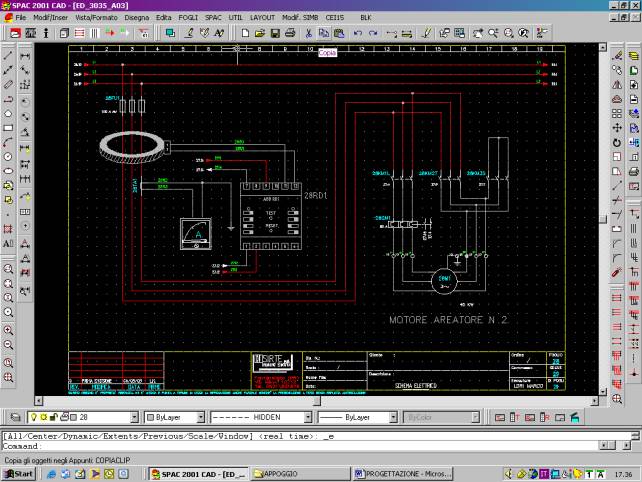Open the HIDDEN linetype dropdown

coord(308,416)
